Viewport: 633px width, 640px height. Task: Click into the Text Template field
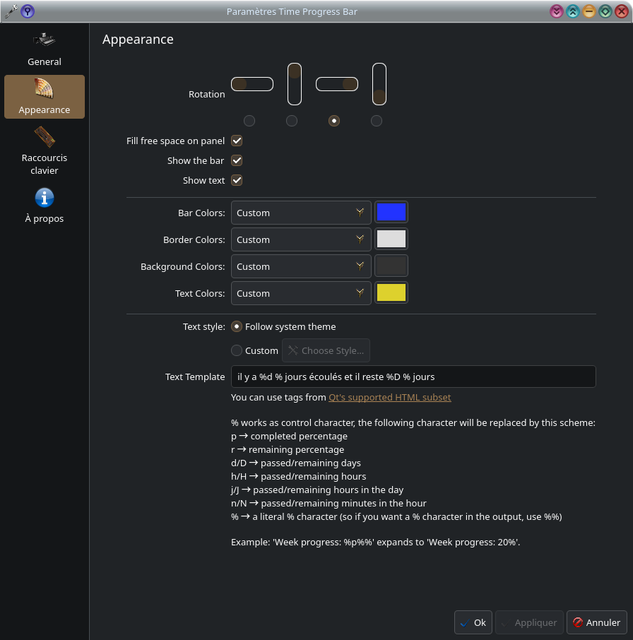click(413, 376)
